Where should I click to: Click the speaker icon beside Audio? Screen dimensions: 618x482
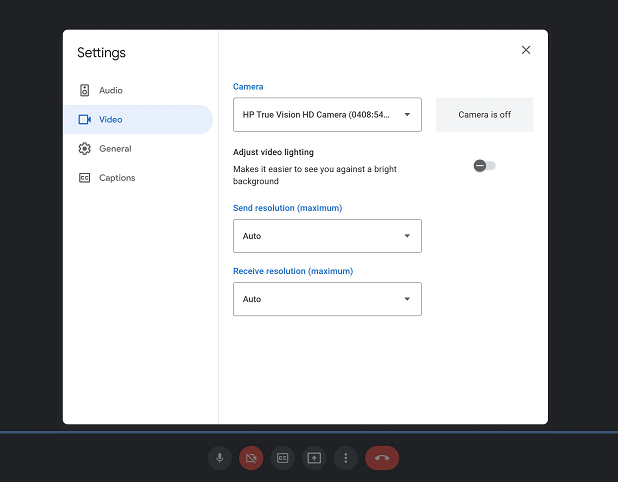[x=84, y=90]
